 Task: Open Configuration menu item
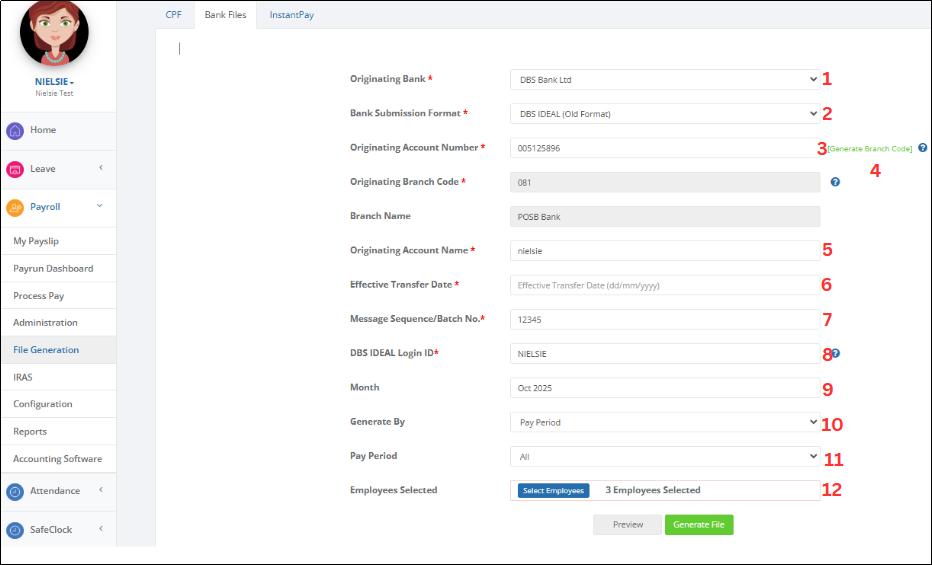click(x=58, y=404)
